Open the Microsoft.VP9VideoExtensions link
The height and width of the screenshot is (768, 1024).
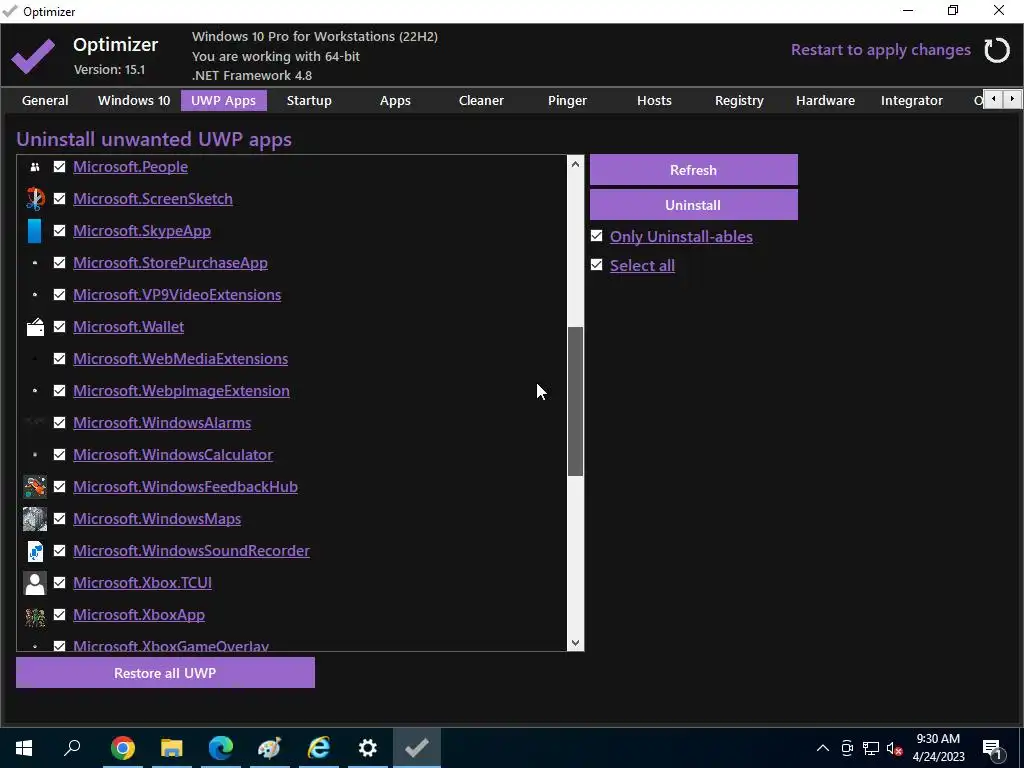(x=177, y=295)
